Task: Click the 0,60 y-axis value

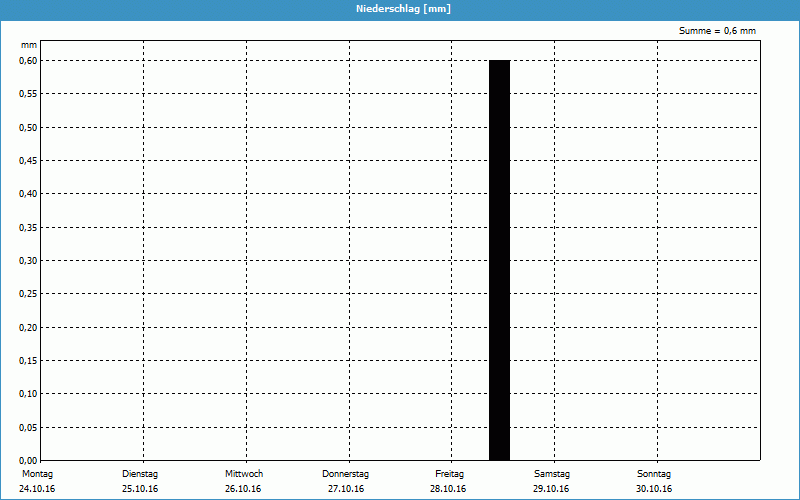Action: tap(28, 61)
